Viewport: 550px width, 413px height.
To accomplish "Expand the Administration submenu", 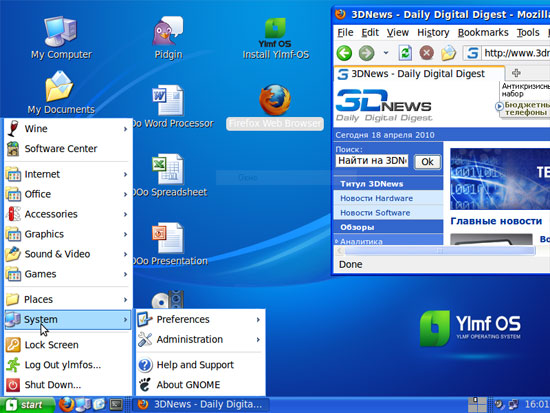I will [200, 339].
